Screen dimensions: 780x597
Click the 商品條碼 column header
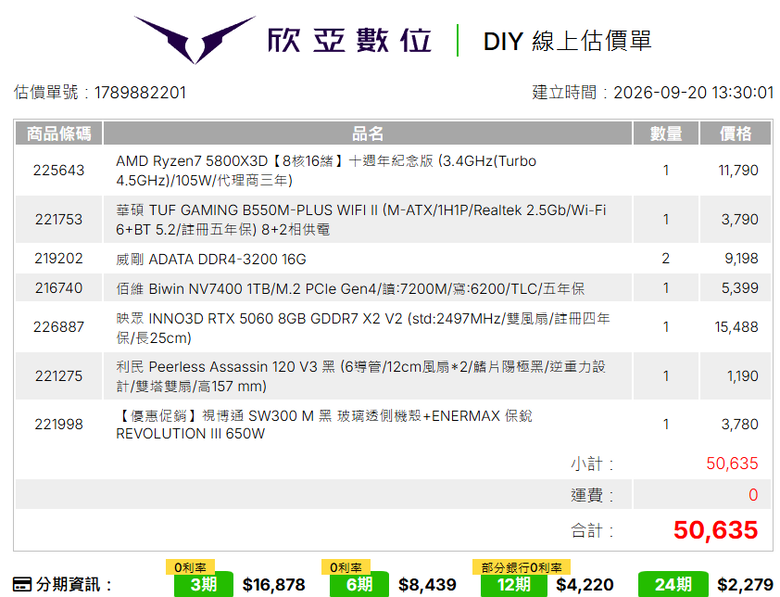click(x=59, y=133)
